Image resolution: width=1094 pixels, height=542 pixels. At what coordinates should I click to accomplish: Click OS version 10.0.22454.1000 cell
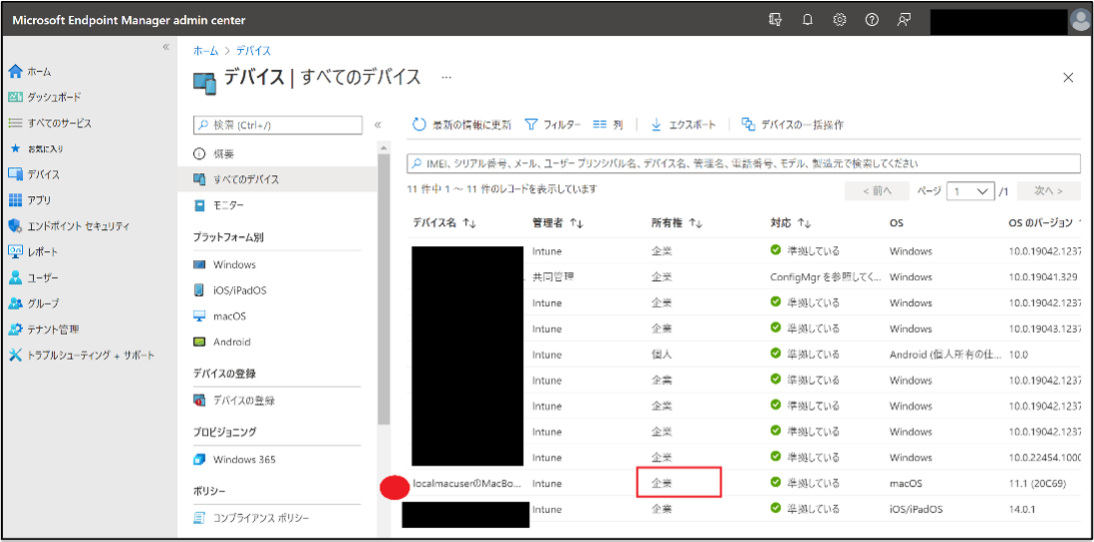point(1042,457)
